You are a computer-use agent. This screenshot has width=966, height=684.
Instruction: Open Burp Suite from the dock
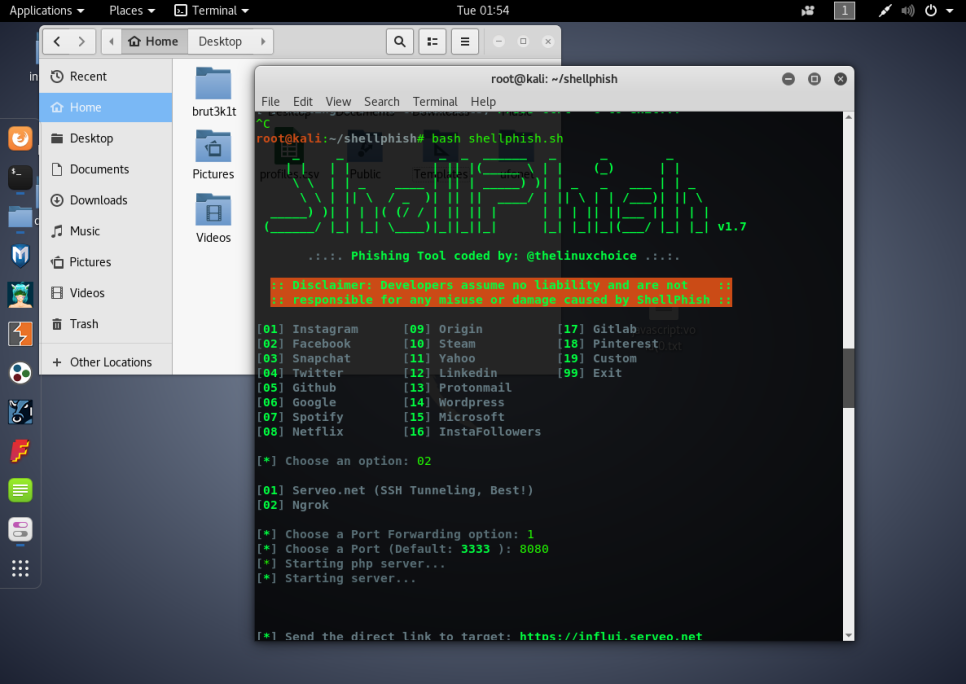click(x=20, y=334)
